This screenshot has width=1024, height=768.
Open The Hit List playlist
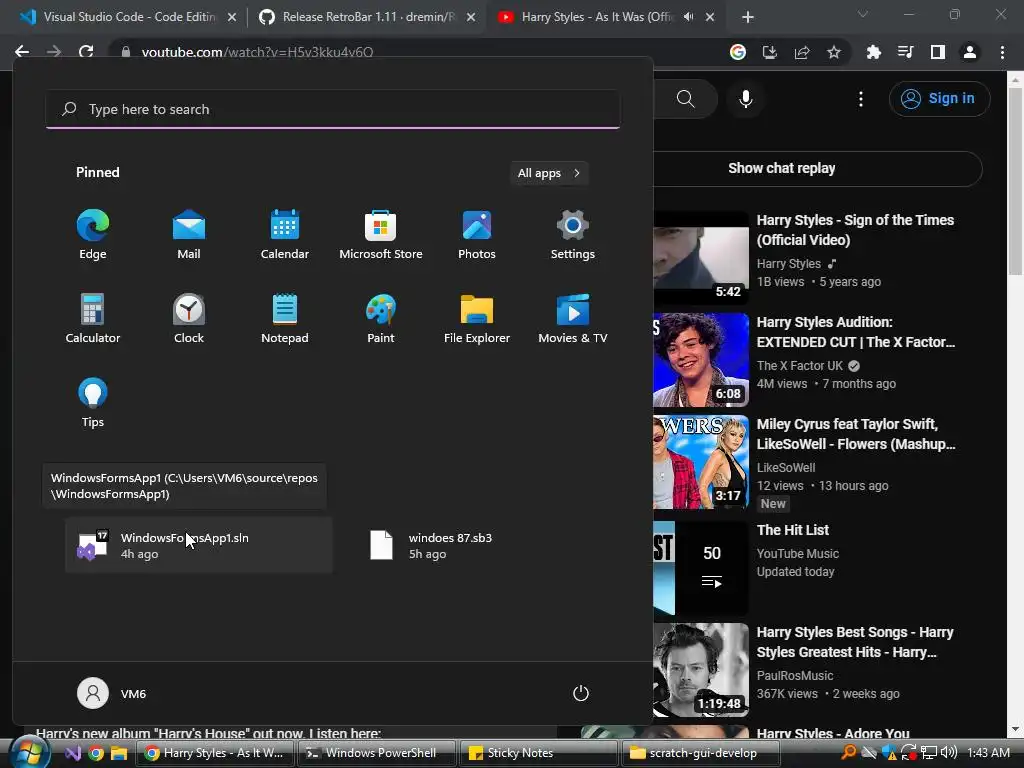tap(792, 530)
